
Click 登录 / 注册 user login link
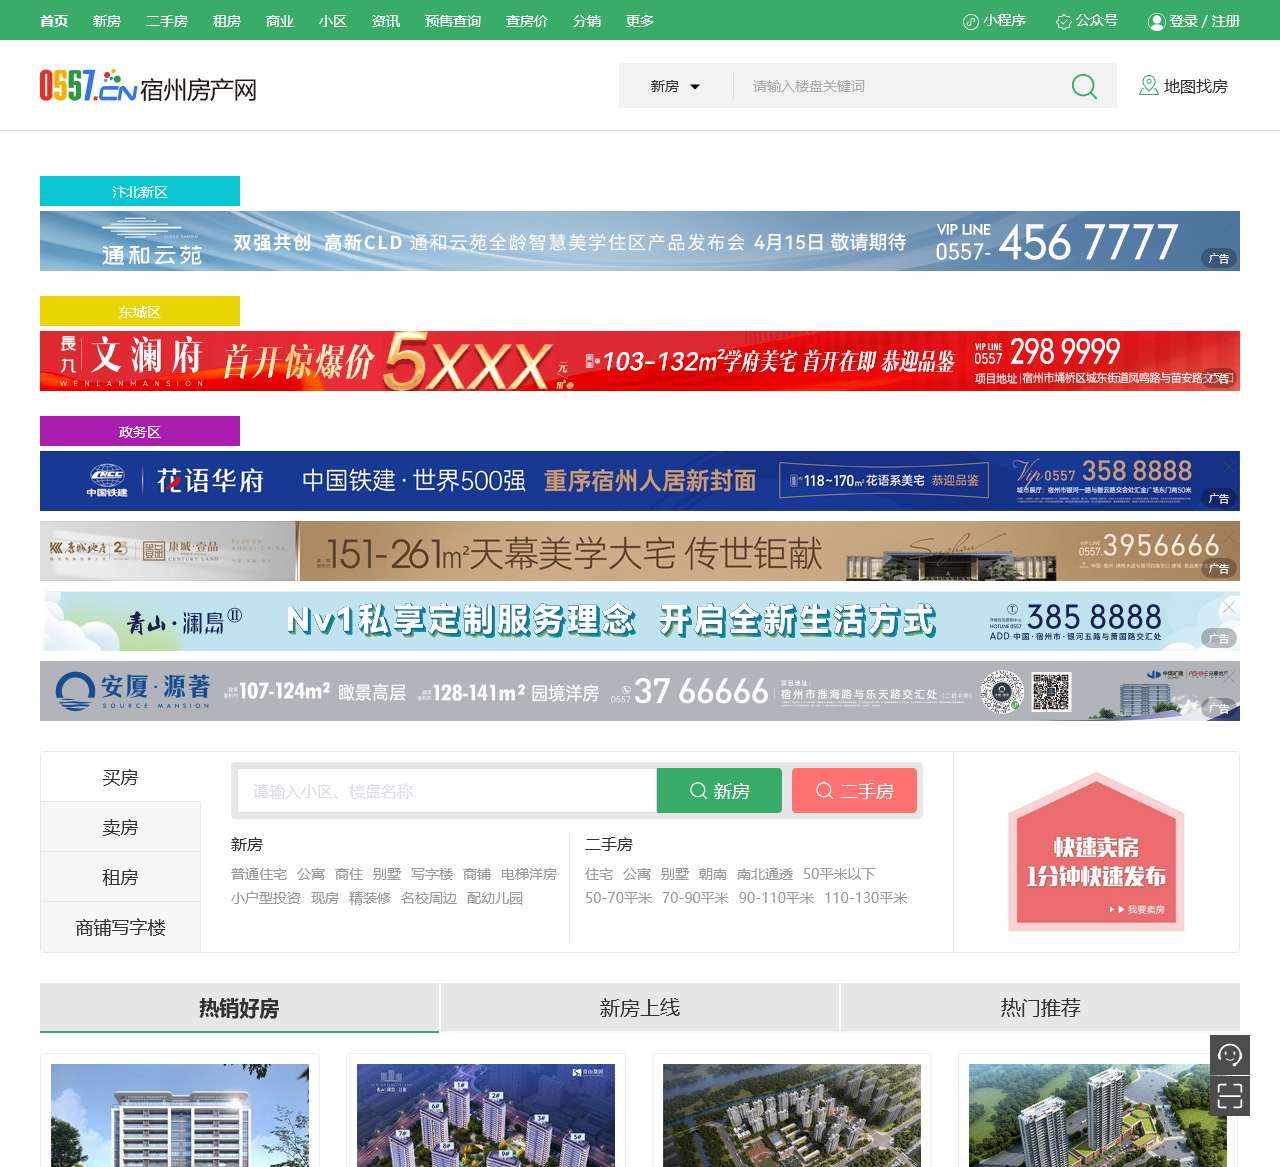click(1194, 21)
